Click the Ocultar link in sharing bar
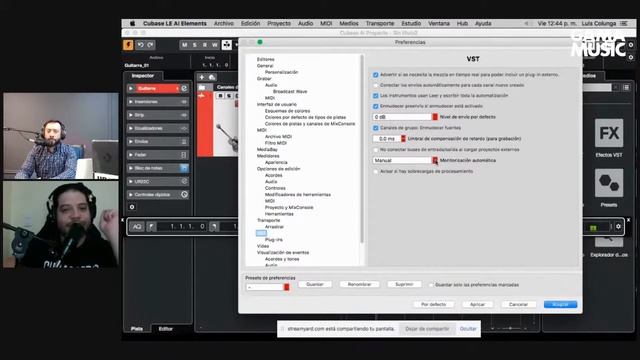The width and height of the screenshot is (640, 360). (468, 329)
